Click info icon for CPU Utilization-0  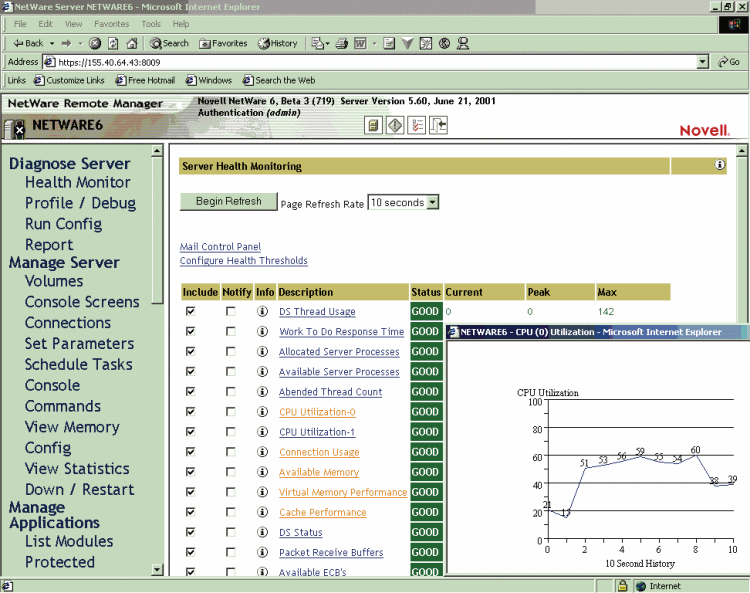pos(262,412)
